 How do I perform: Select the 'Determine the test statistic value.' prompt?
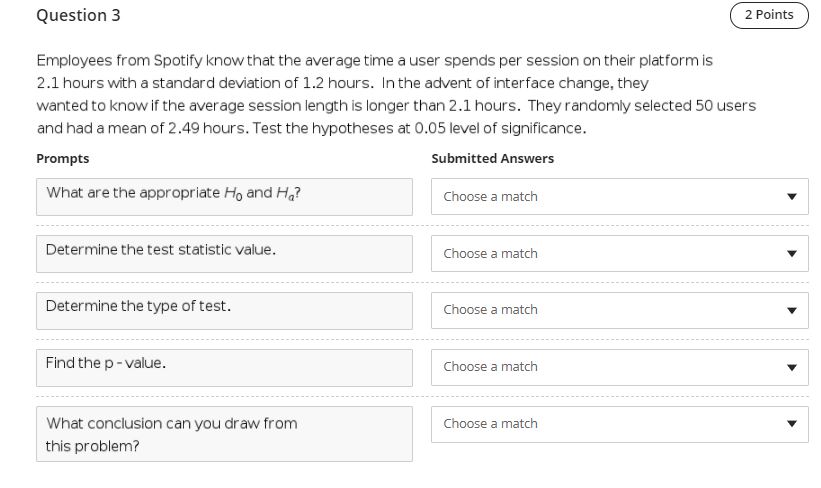tap(224, 254)
